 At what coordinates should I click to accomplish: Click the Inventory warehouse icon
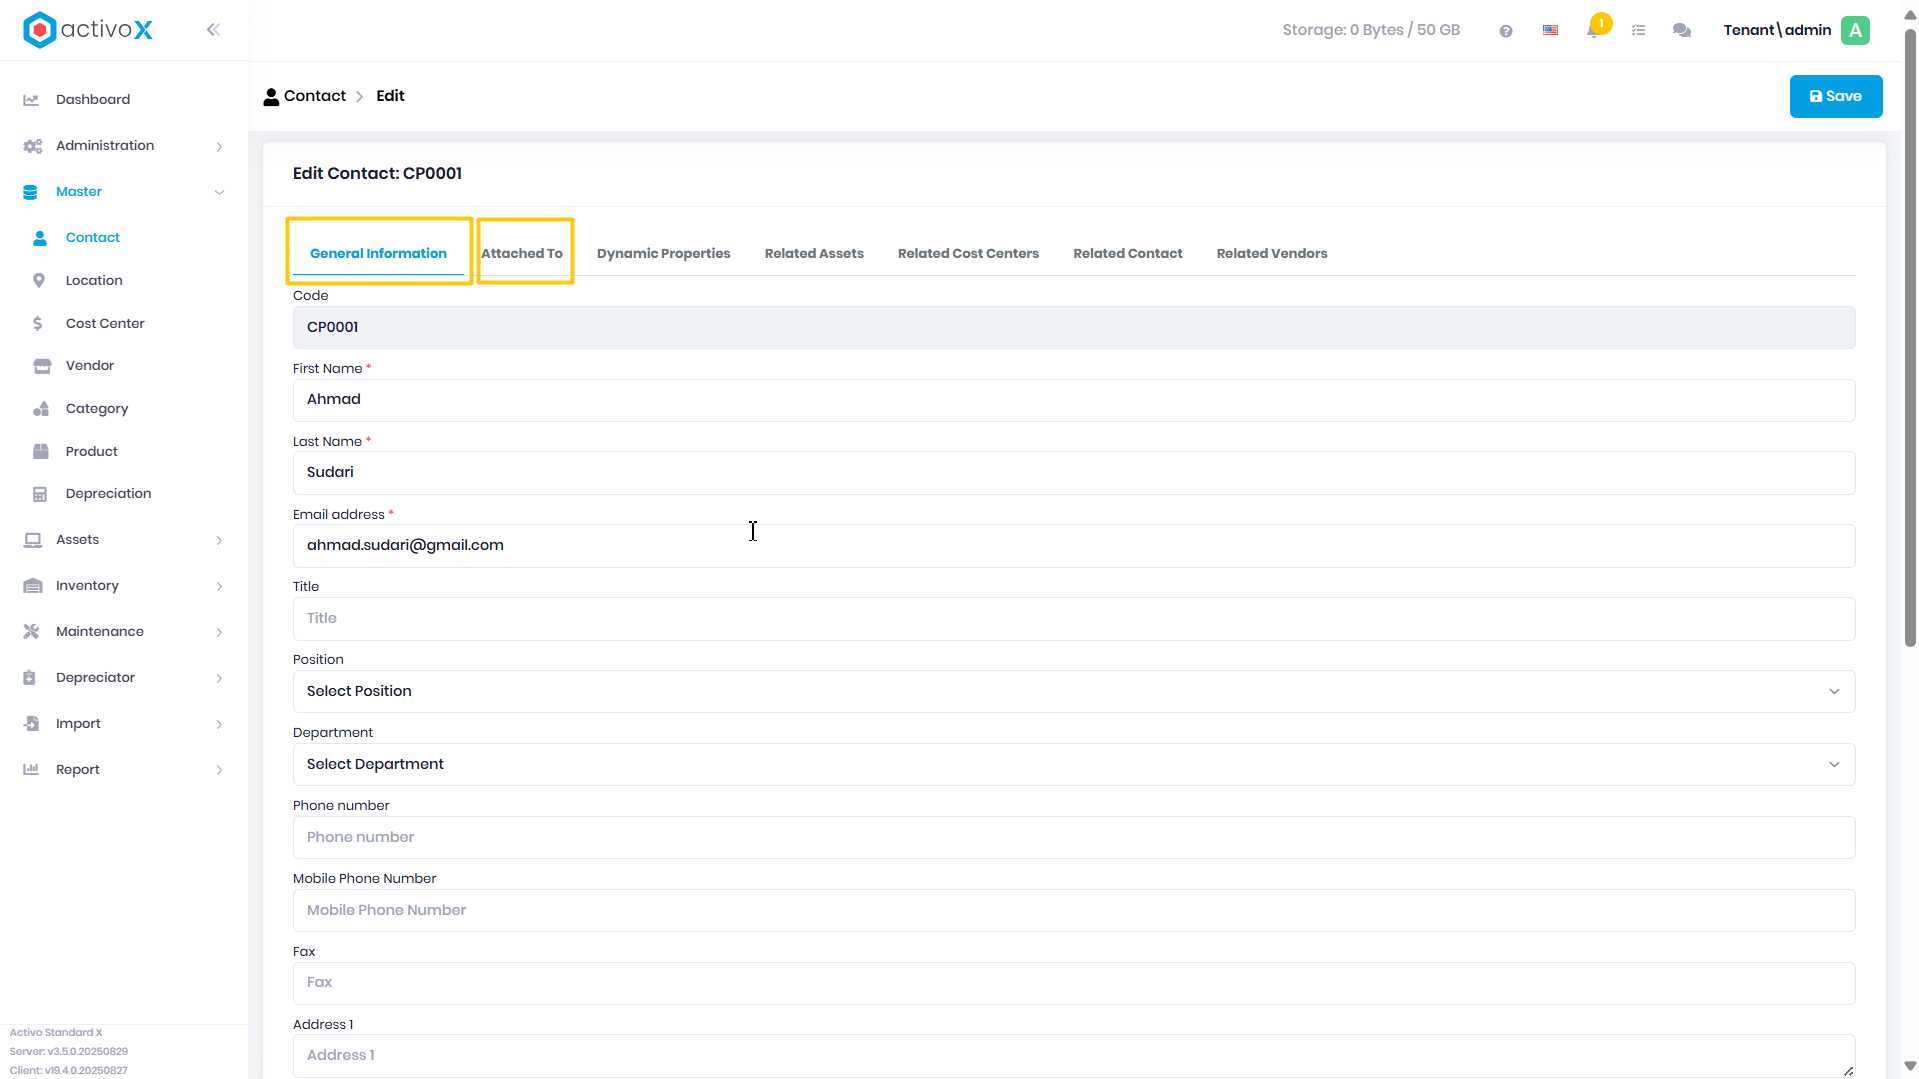33,586
